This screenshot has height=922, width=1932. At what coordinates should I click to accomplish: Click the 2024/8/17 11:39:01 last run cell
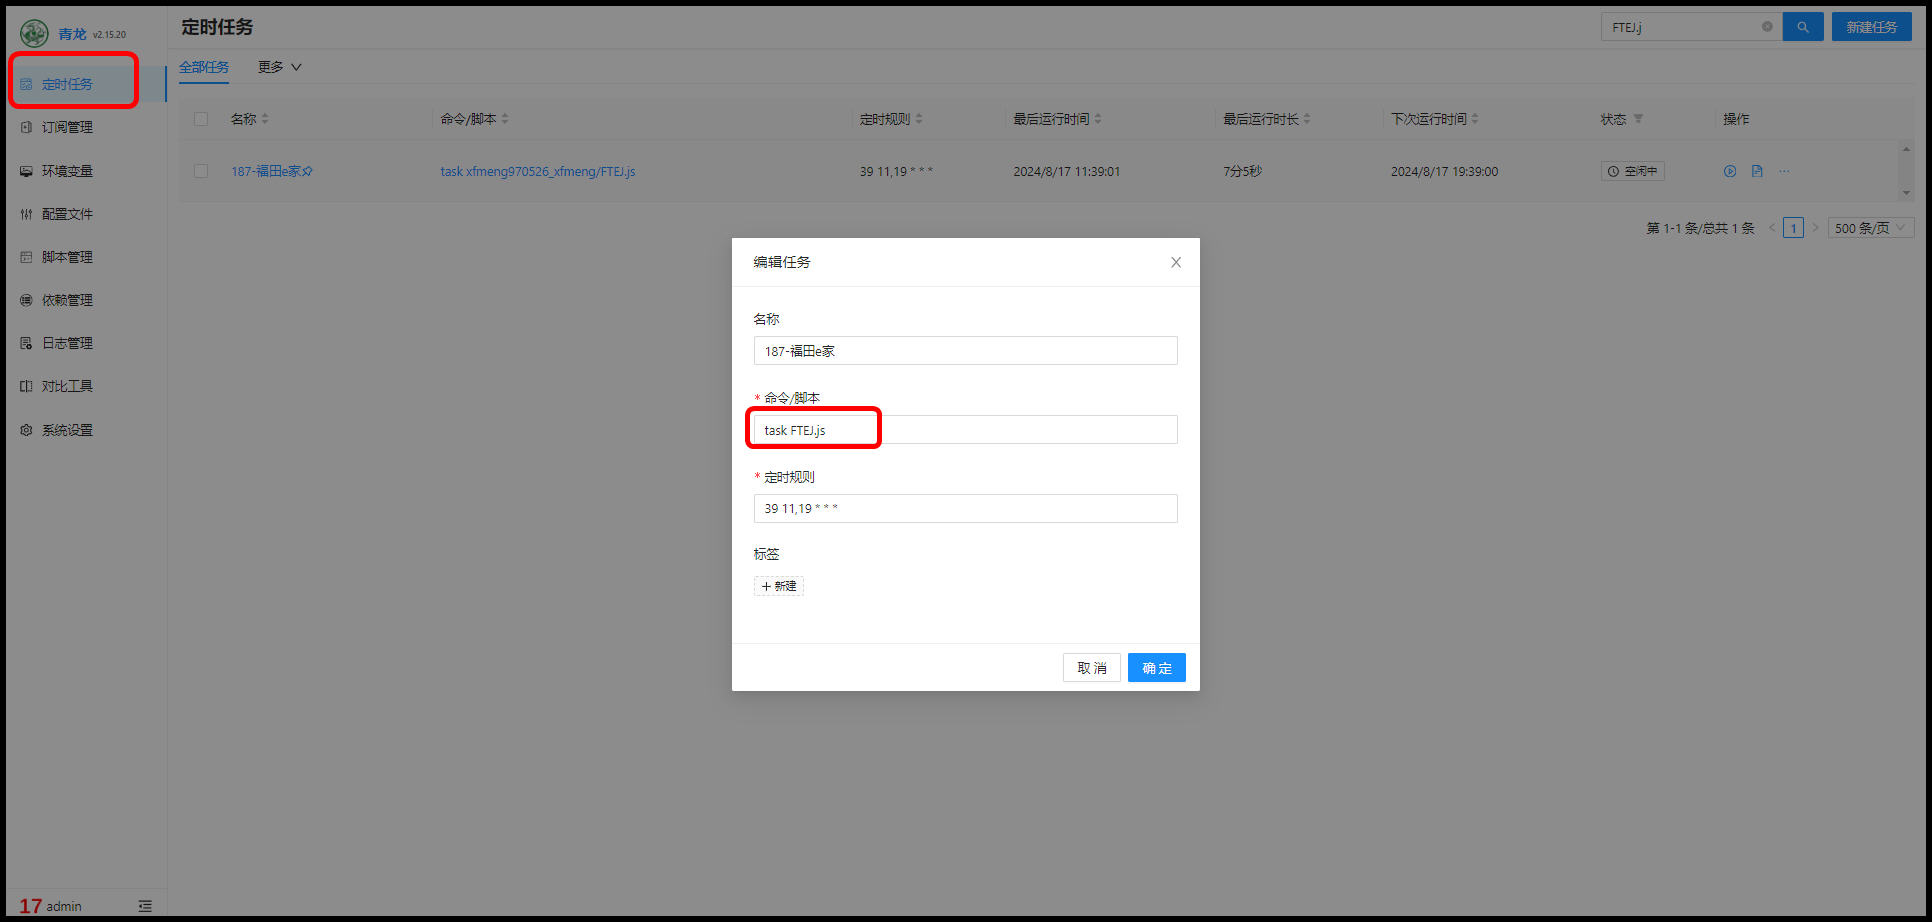click(1066, 171)
